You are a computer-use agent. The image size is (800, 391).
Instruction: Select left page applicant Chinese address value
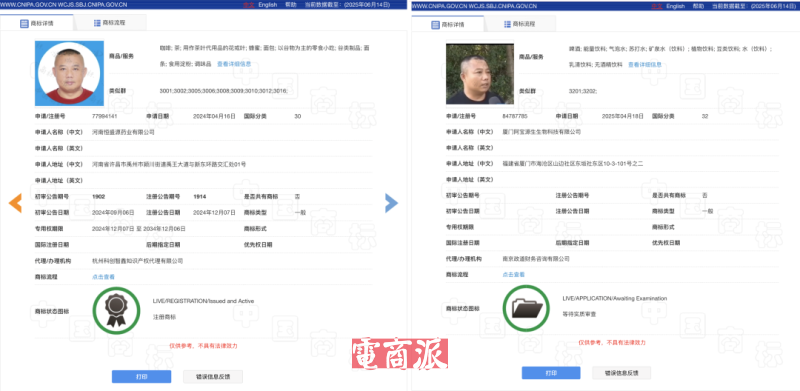(x=169, y=164)
